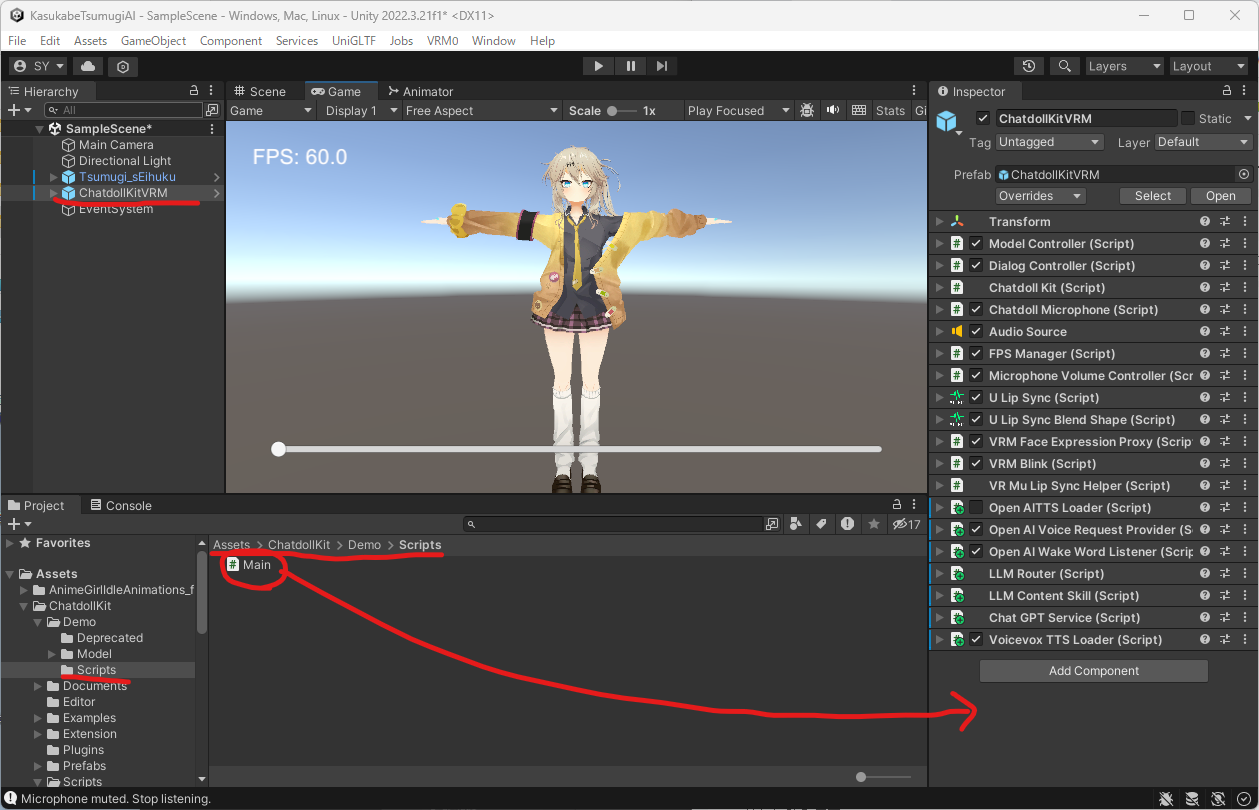The width and height of the screenshot is (1259, 810).
Task: Expand the Transform component foldout
Action: [939, 222]
